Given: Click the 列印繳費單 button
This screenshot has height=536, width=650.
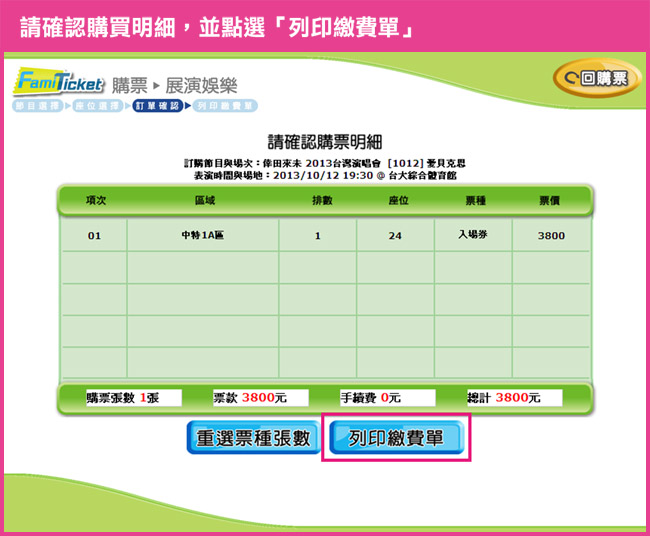Looking at the screenshot, I should click(396, 438).
